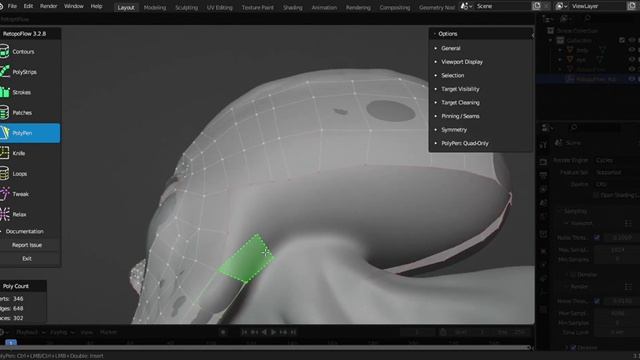The width and height of the screenshot is (640, 360).
Task: Switch to the Sculpting workspace tab
Action: click(186, 7)
